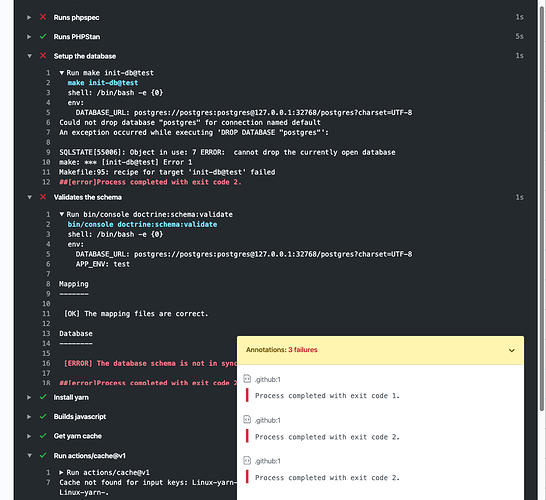Open the .github:1 link of the third annotation
Image resolution: width=546 pixels, height=500 pixels.
[267, 461]
